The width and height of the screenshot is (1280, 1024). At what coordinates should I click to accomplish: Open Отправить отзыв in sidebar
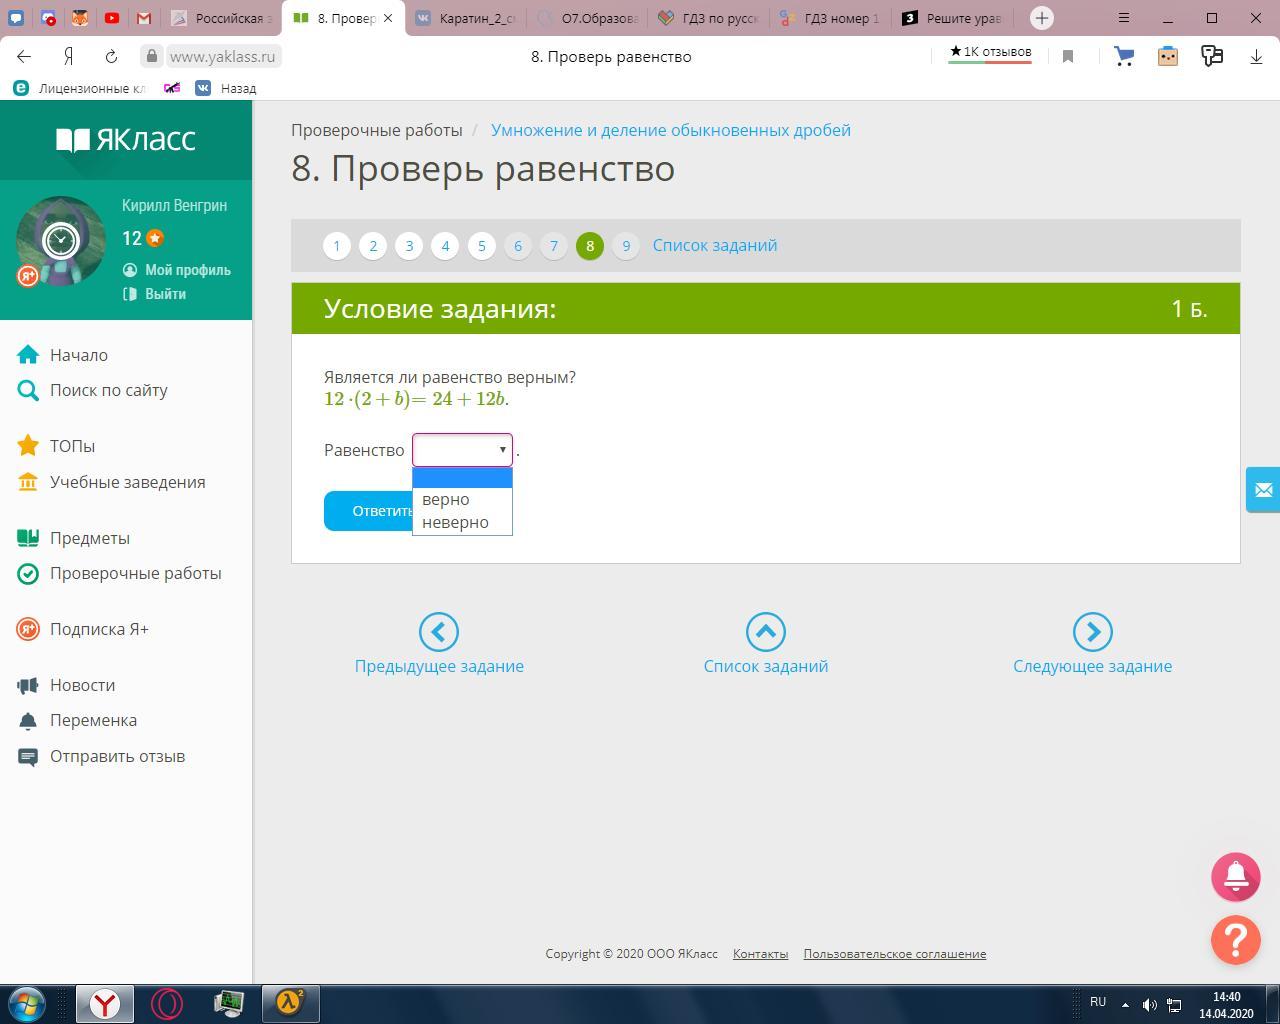click(x=118, y=756)
